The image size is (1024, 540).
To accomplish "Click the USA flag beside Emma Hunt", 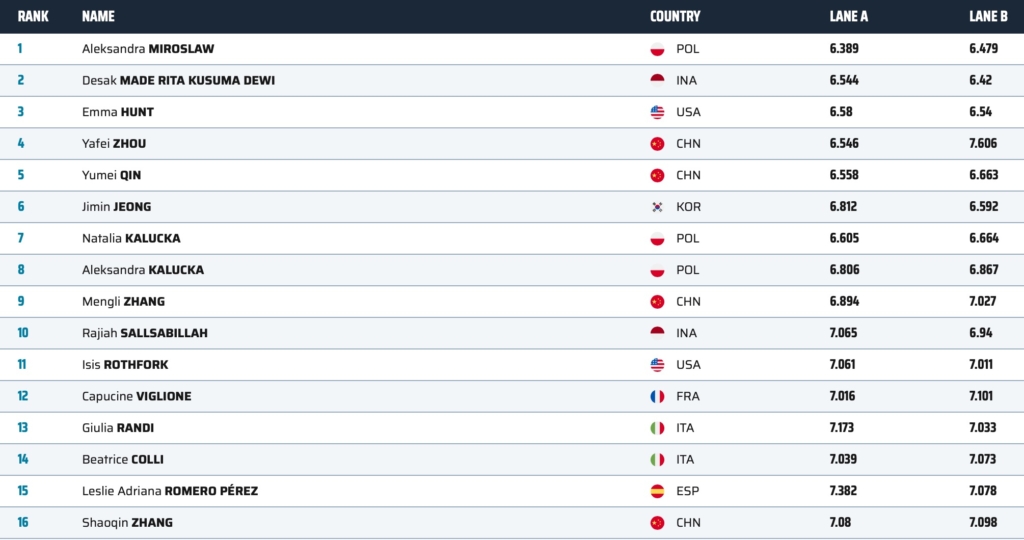I will (657, 112).
